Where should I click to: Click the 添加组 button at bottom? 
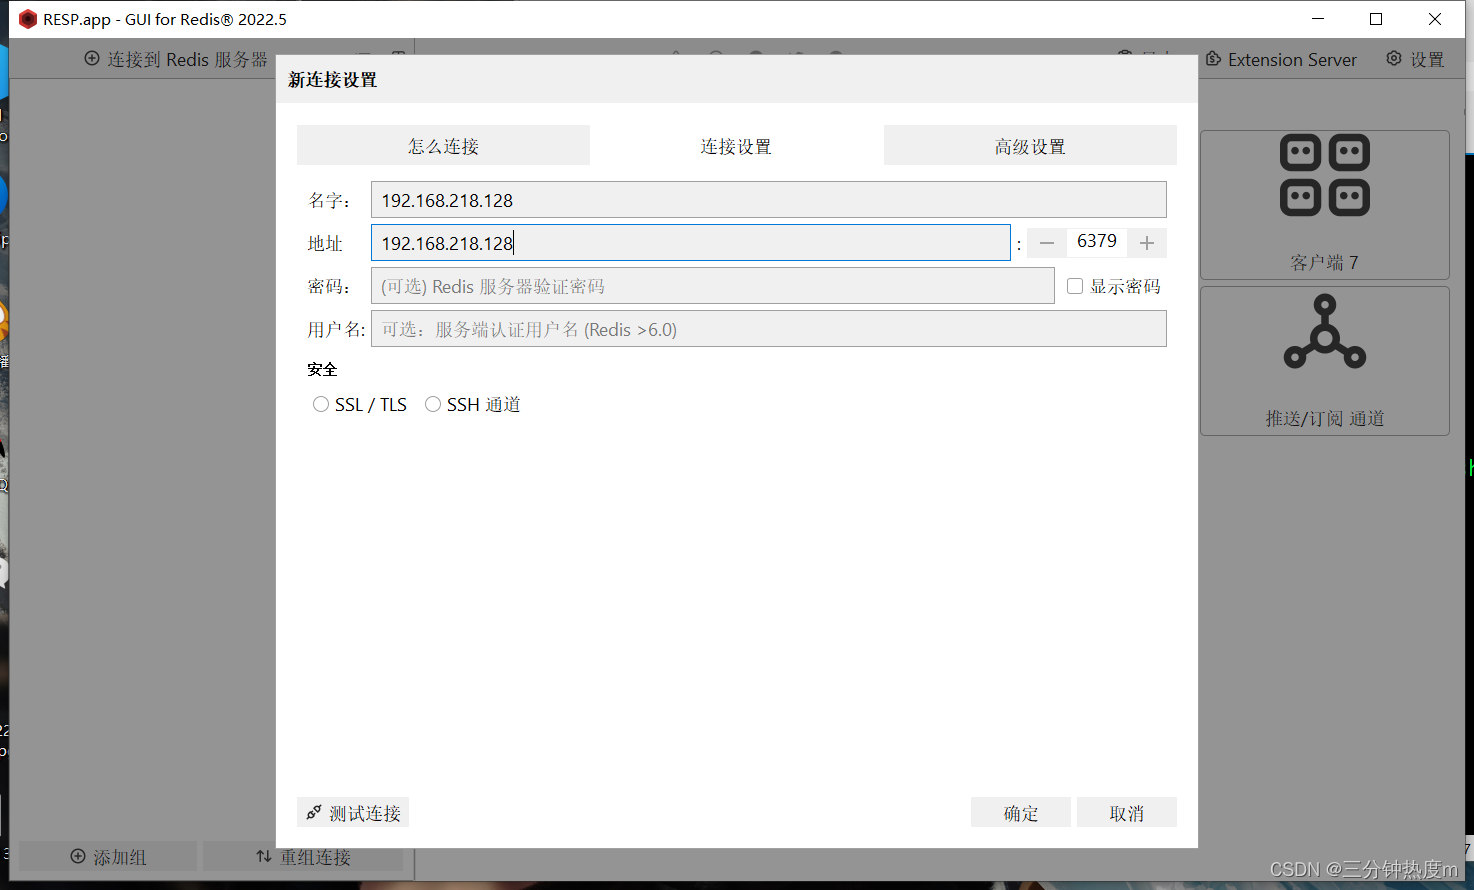[x=108, y=857]
